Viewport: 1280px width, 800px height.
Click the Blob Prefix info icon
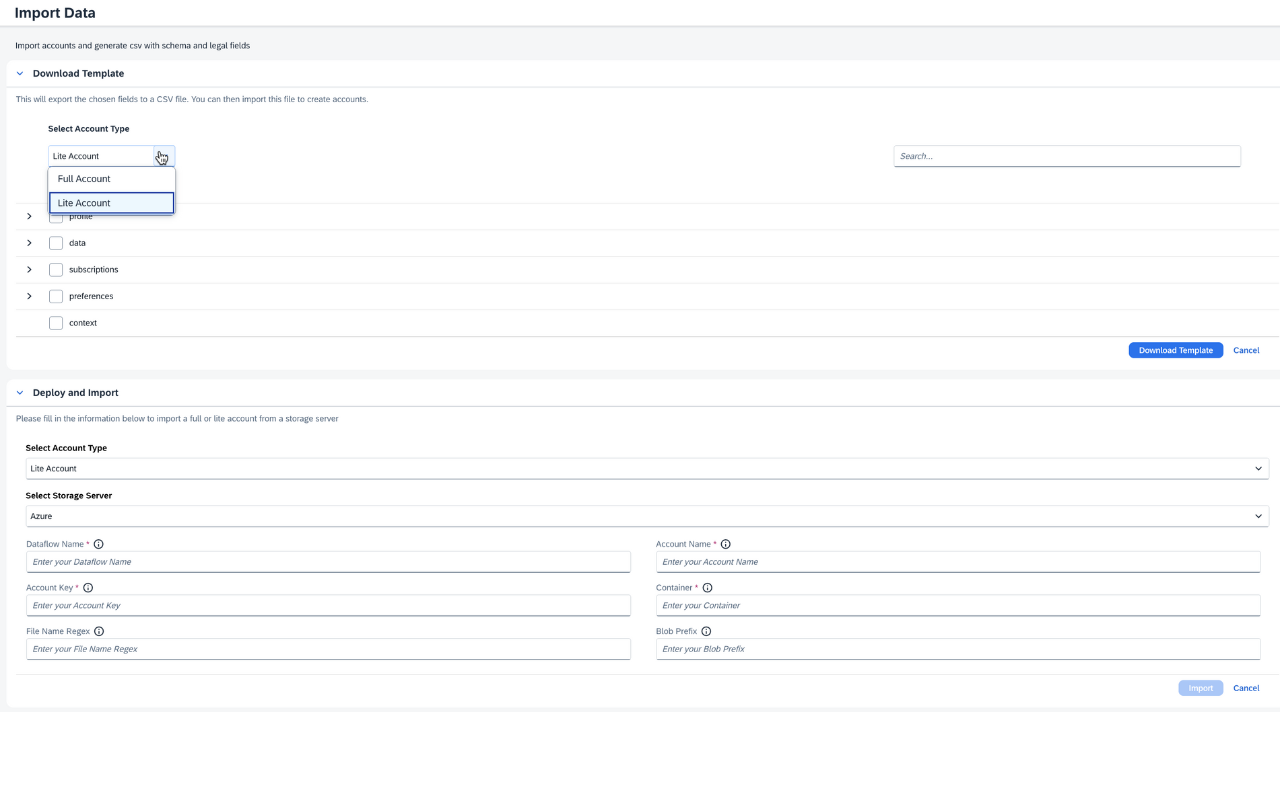click(707, 631)
